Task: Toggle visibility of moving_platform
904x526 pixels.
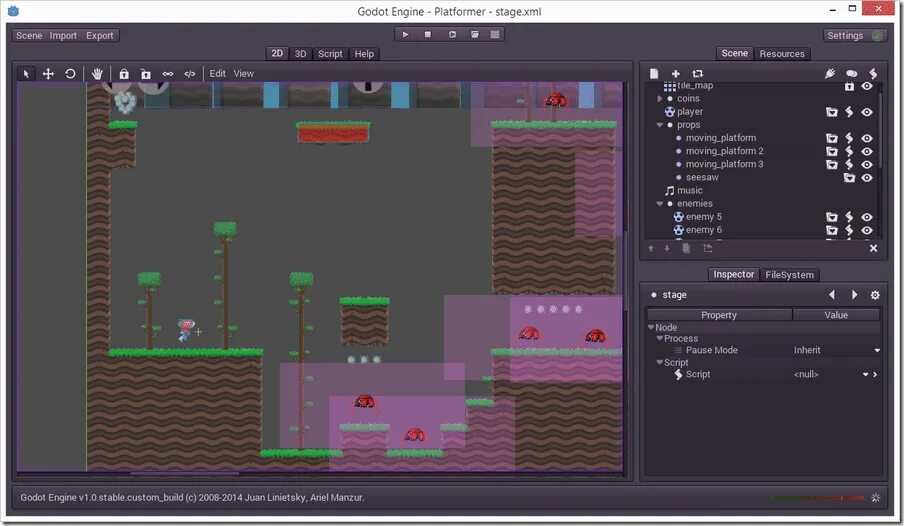Action: click(867, 138)
